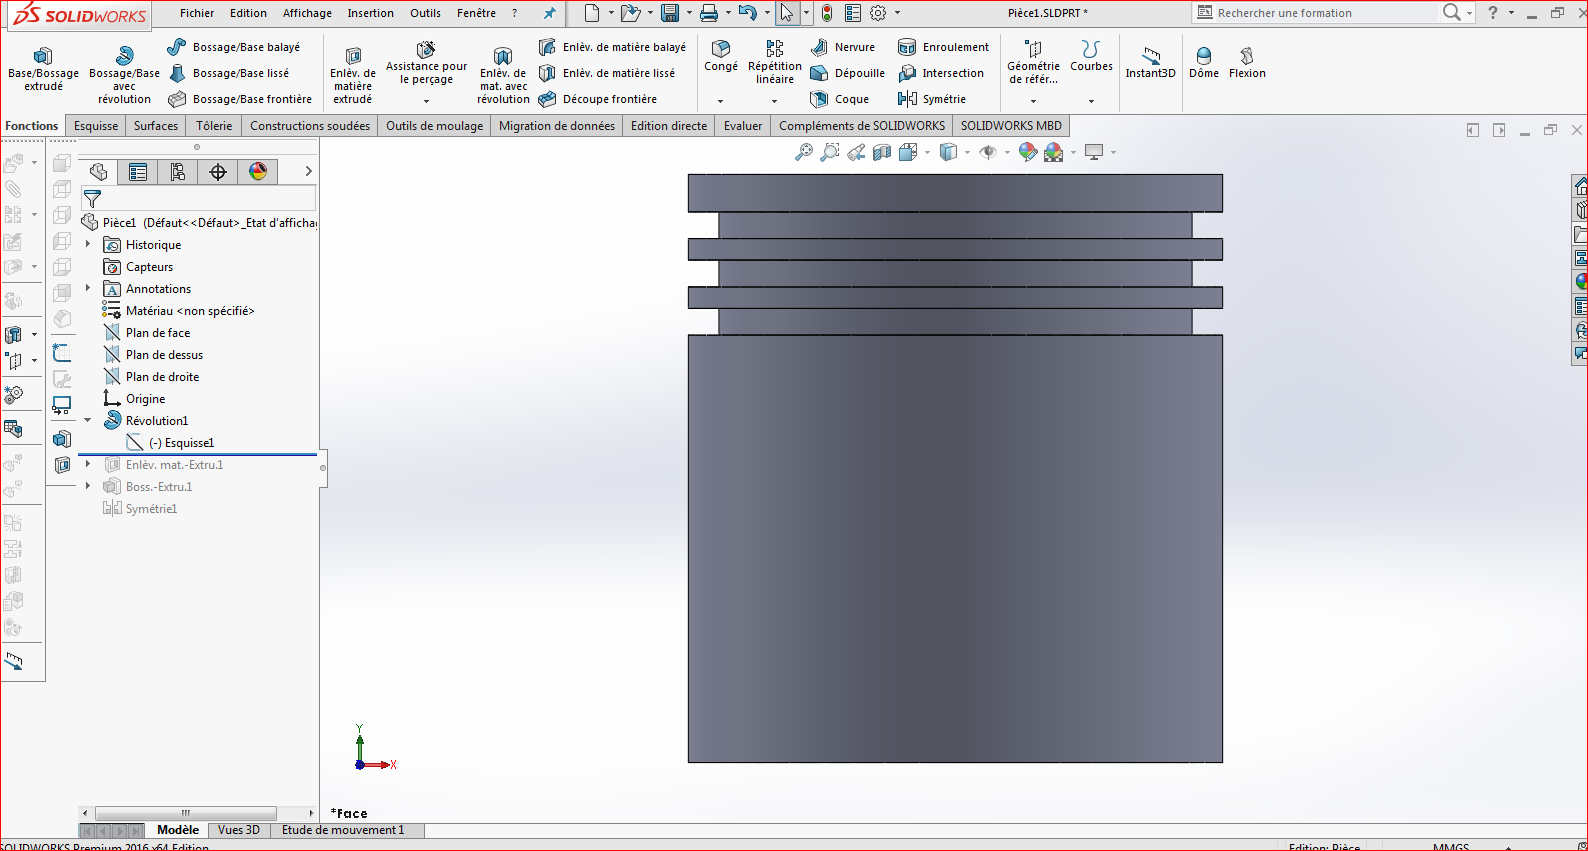The width and height of the screenshot is (1588, 851).
Task: Click the Rechercher une formation search field
Action: 1316,13
